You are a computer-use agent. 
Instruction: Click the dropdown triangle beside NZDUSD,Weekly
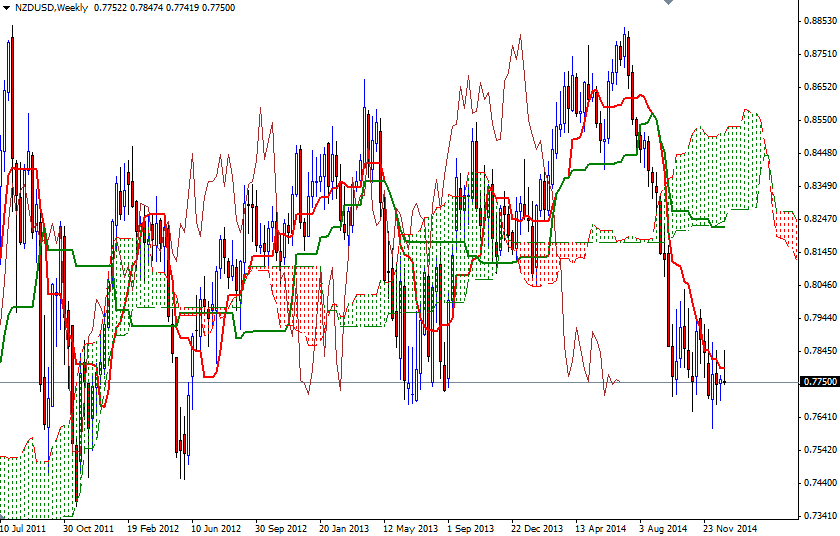click(x=6, y=8)
